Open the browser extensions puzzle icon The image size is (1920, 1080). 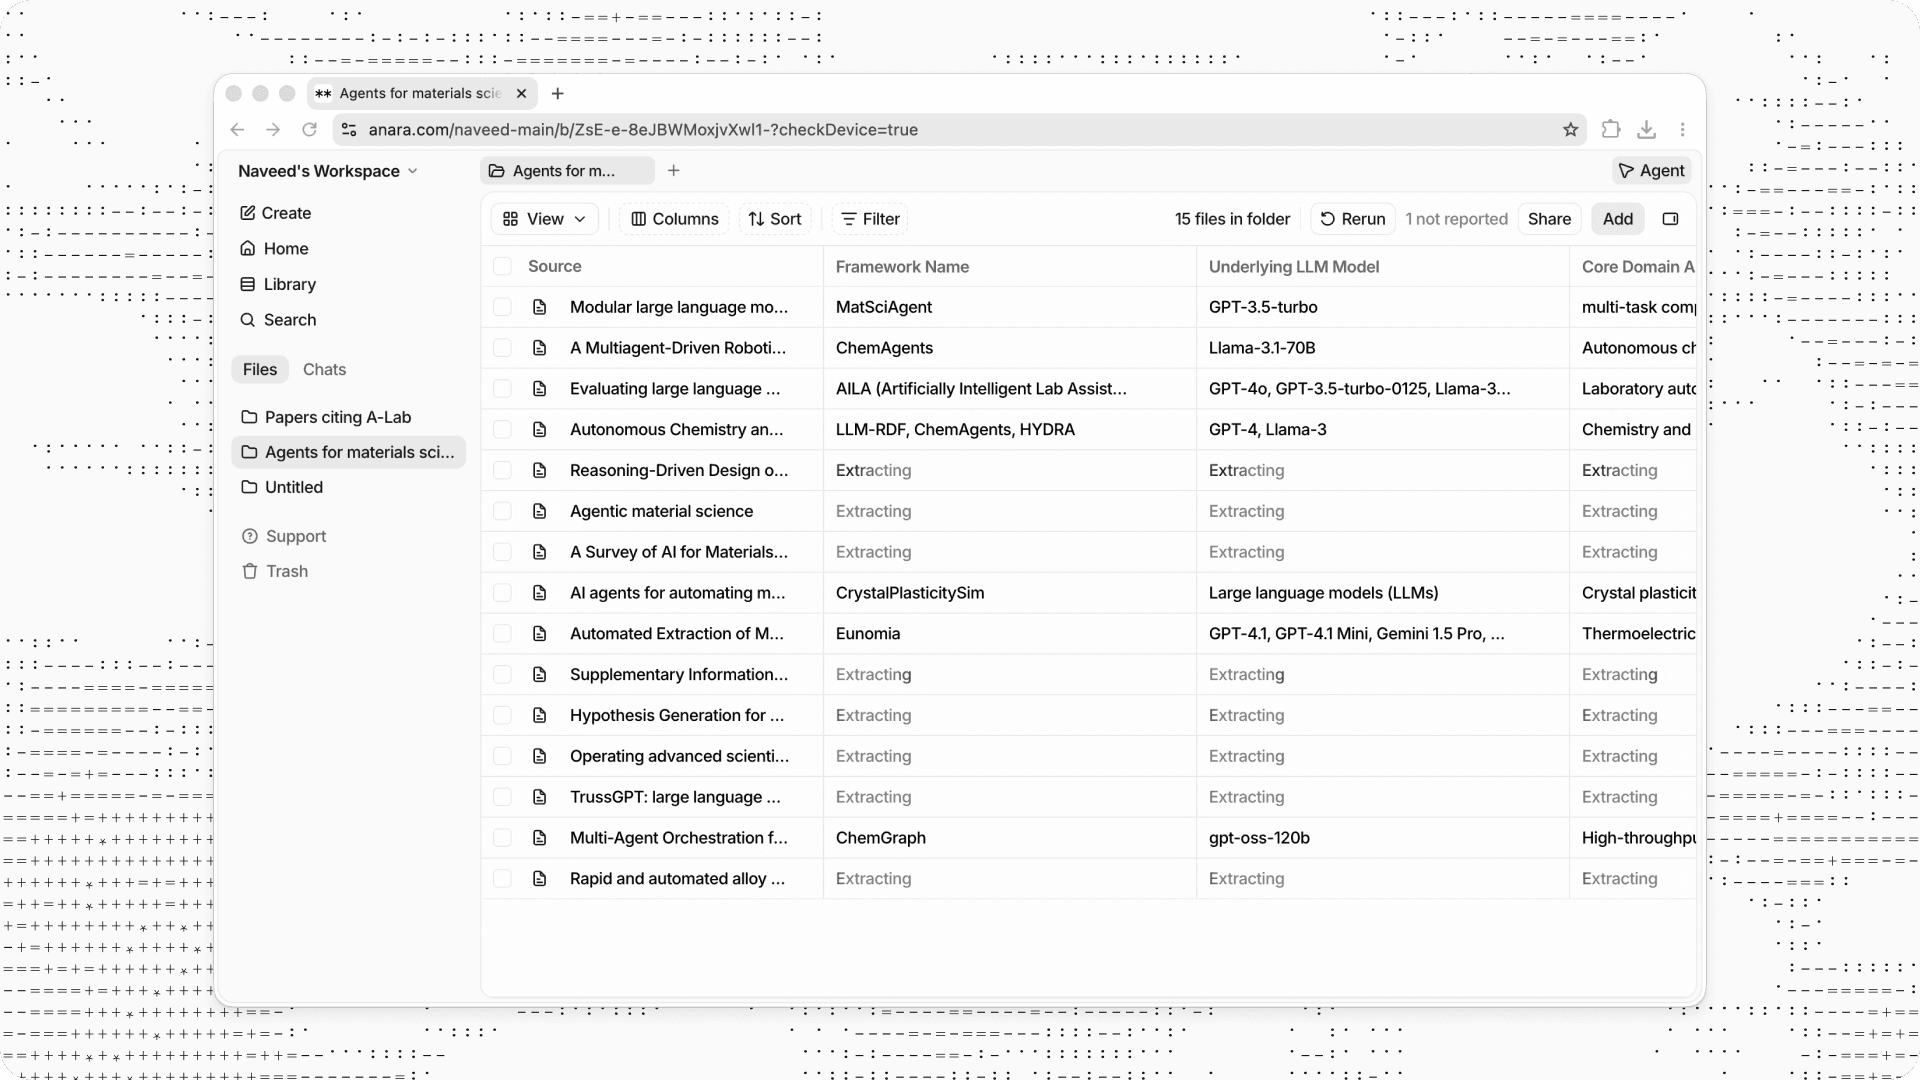[1610, 129]
